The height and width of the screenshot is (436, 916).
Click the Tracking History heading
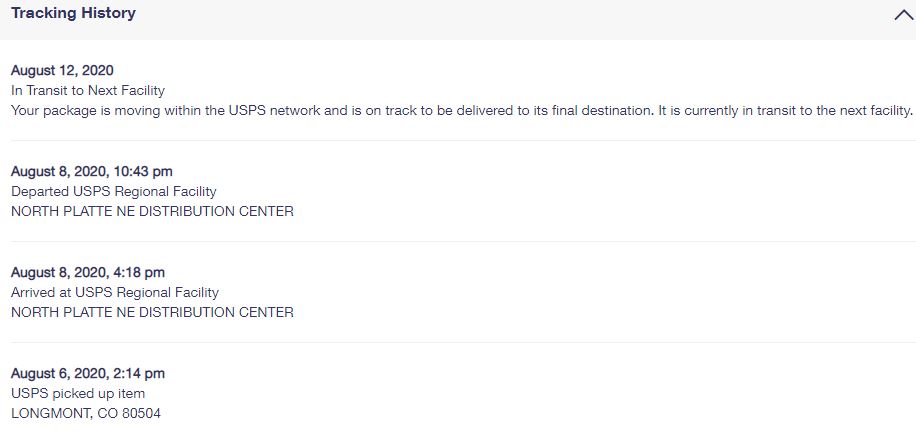(x=74, y=13)
